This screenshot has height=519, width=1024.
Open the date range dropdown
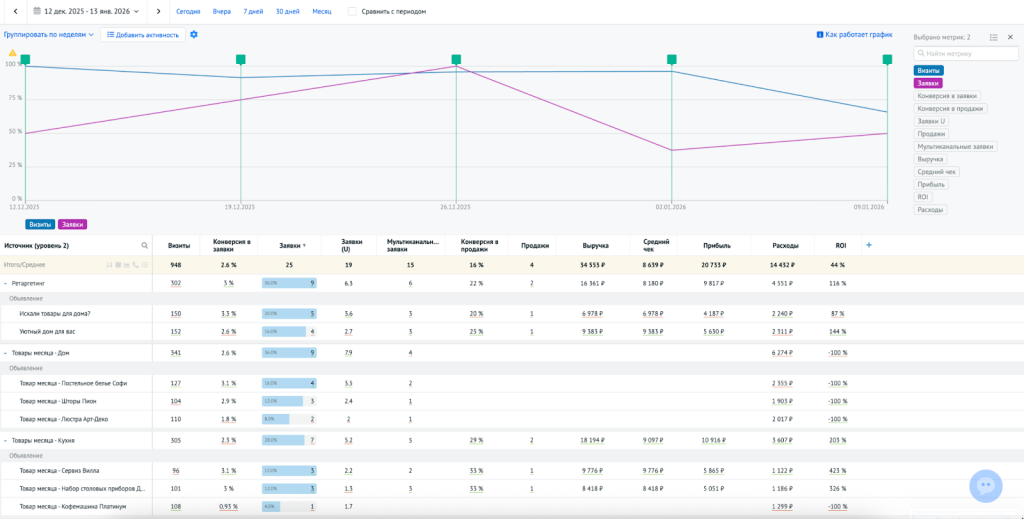coord(87,11)
